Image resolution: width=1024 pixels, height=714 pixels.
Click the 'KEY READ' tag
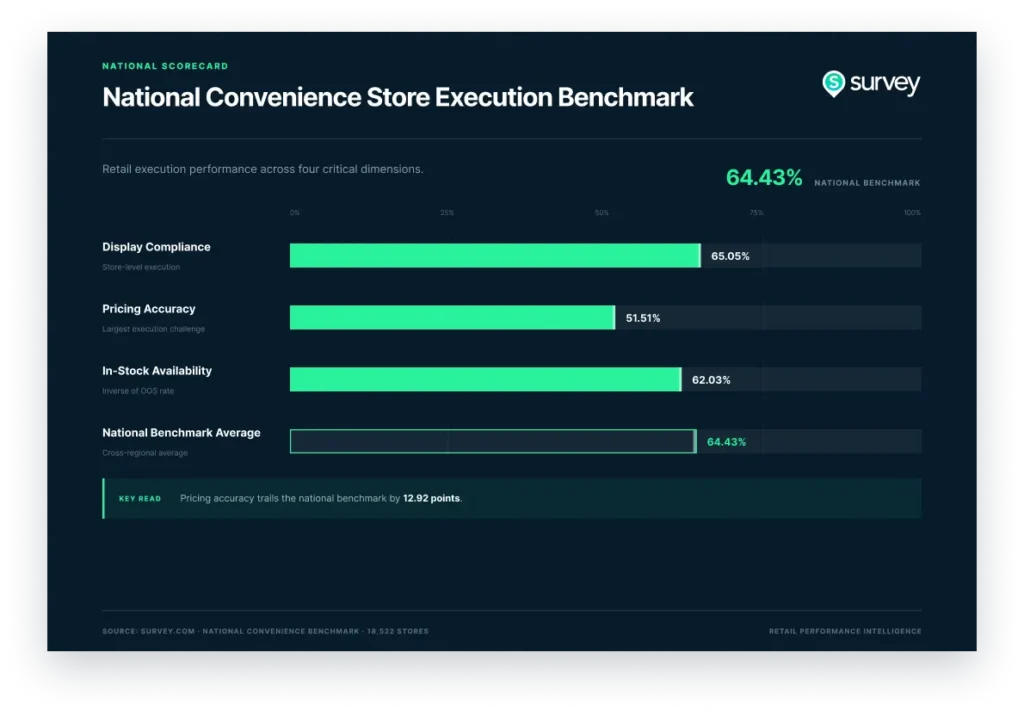(x=140, y=498)
